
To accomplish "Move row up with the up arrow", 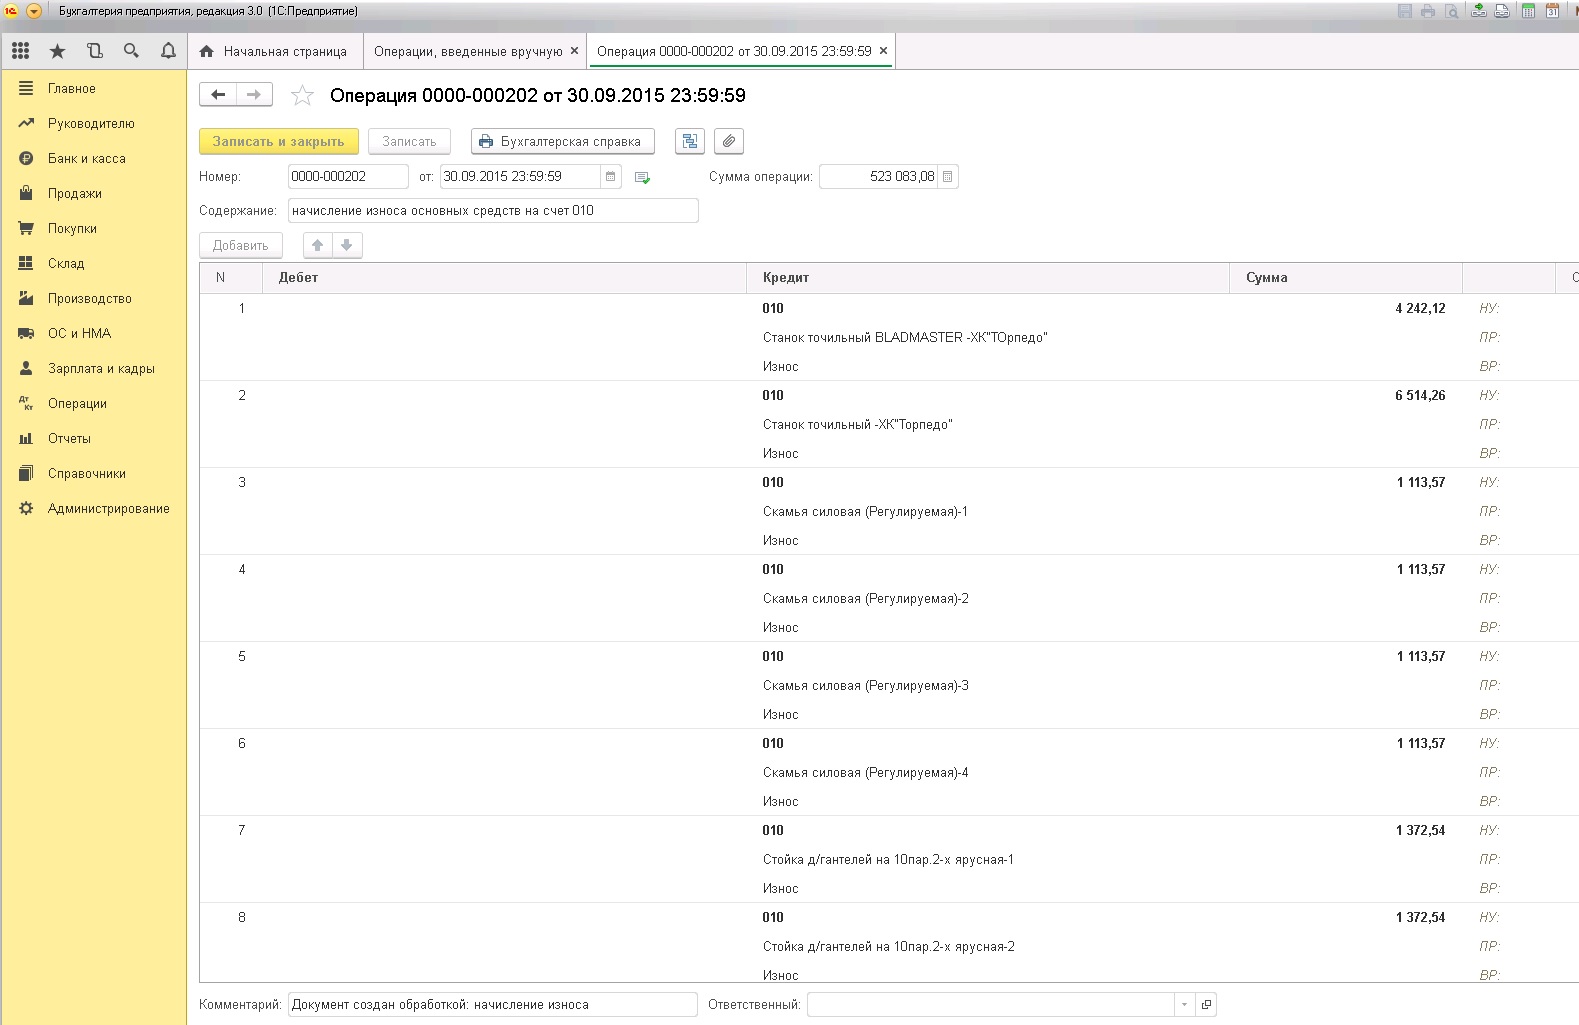I will (x=318, y=245).
